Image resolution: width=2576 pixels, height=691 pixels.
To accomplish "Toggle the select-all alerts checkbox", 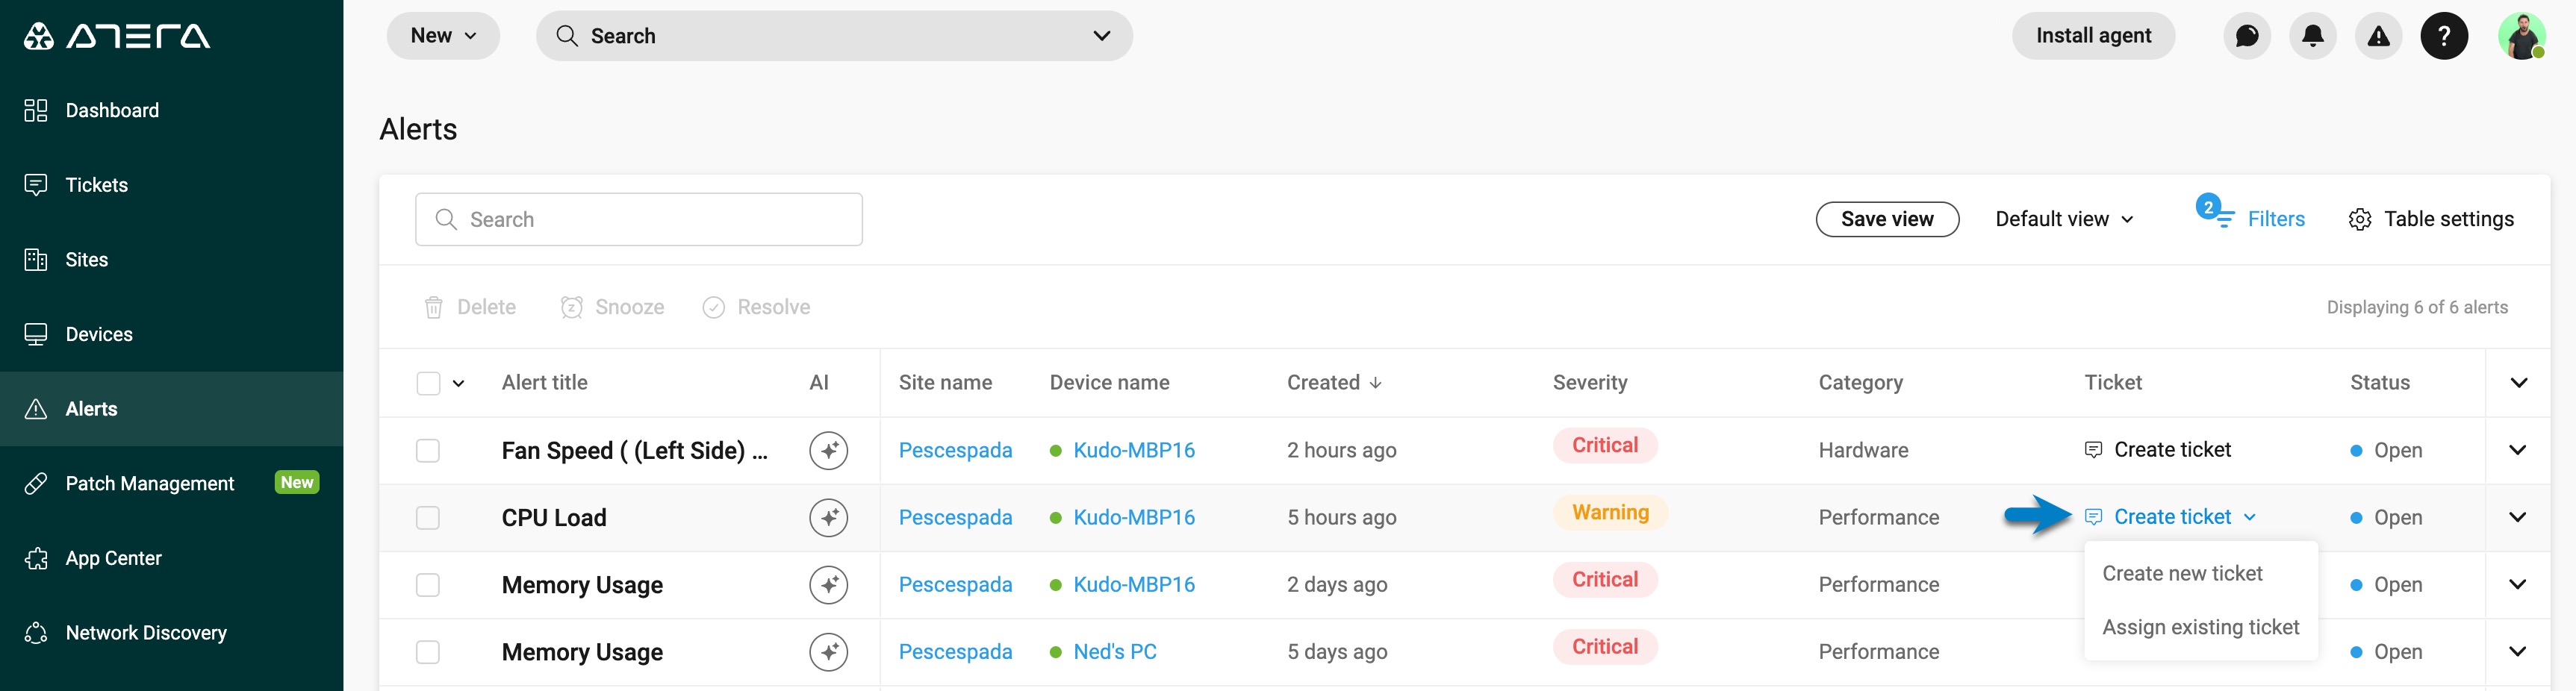I will (x=428, y=383).
